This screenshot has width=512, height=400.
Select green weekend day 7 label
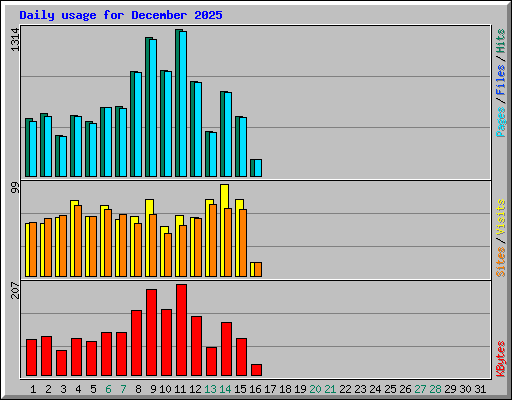[x=123, y=389]
